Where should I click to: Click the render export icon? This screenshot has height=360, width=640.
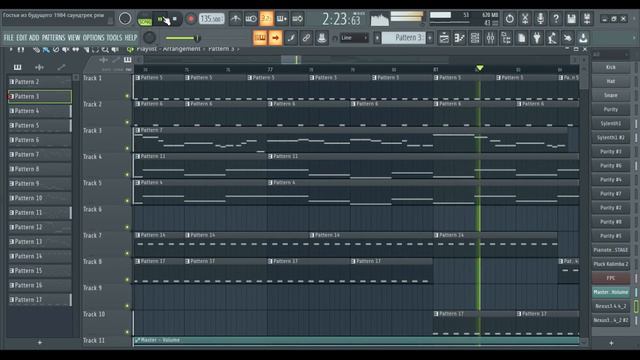coord(587,19)
